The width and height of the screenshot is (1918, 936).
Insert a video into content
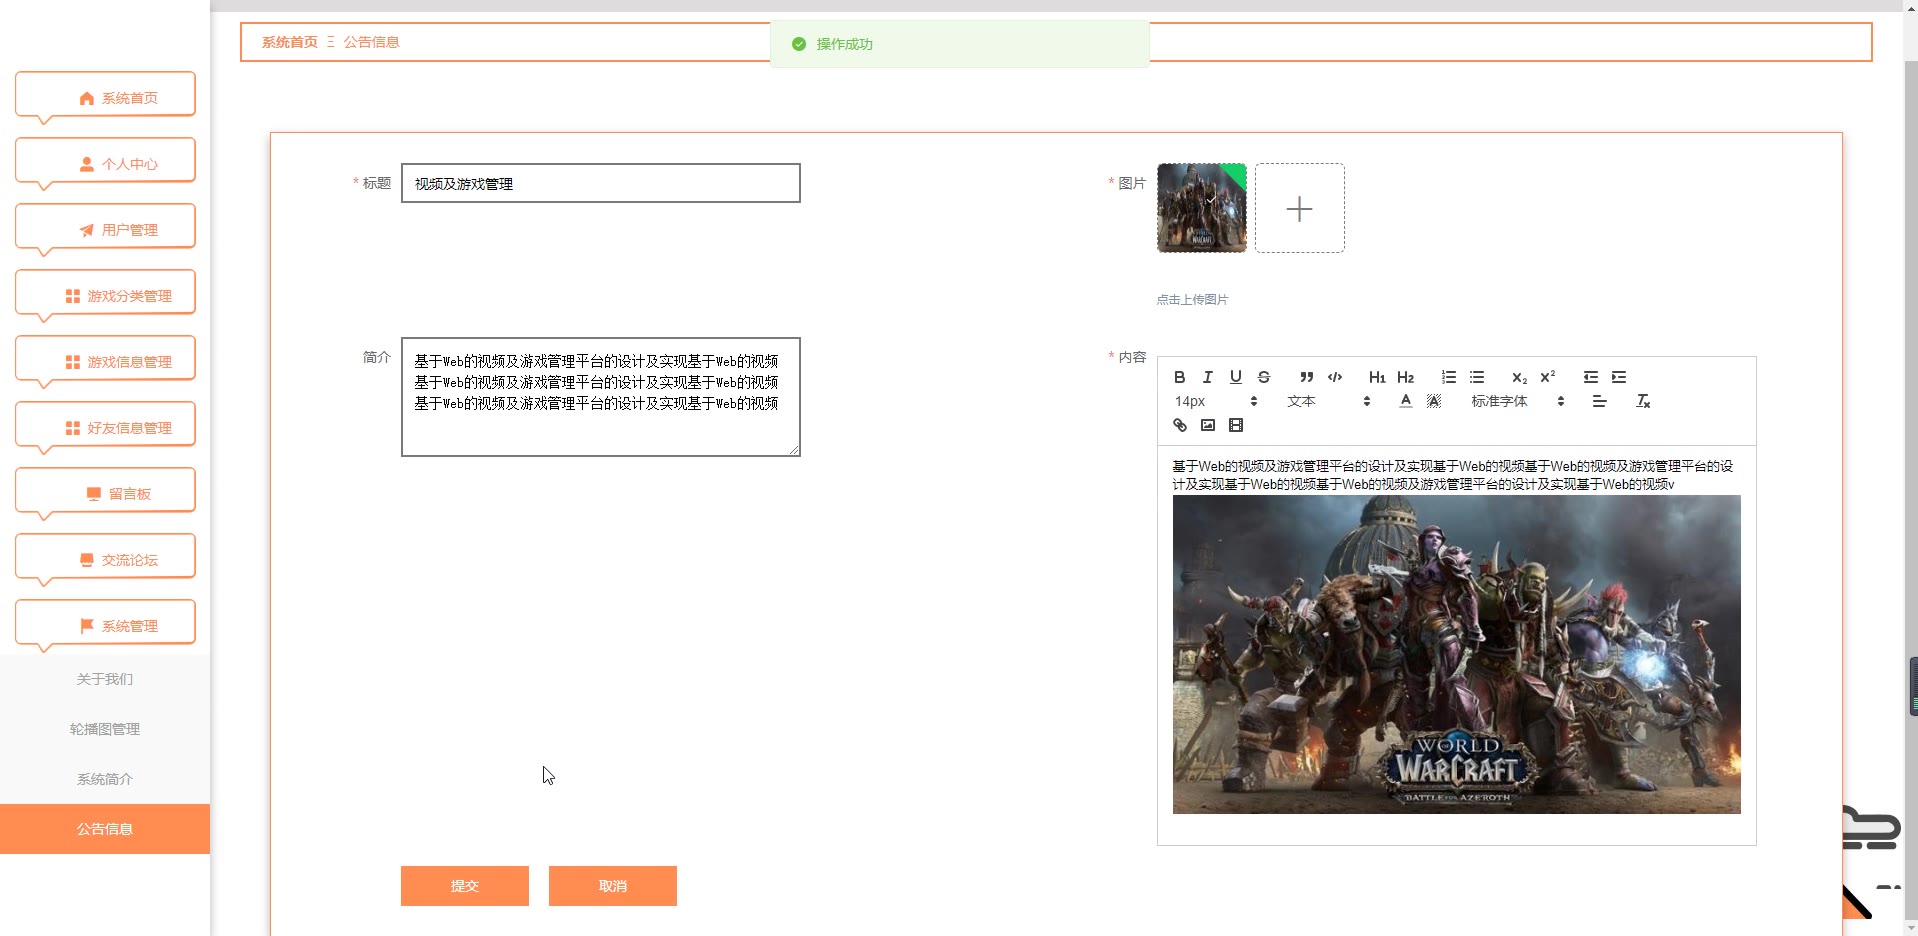point(1235,425)
